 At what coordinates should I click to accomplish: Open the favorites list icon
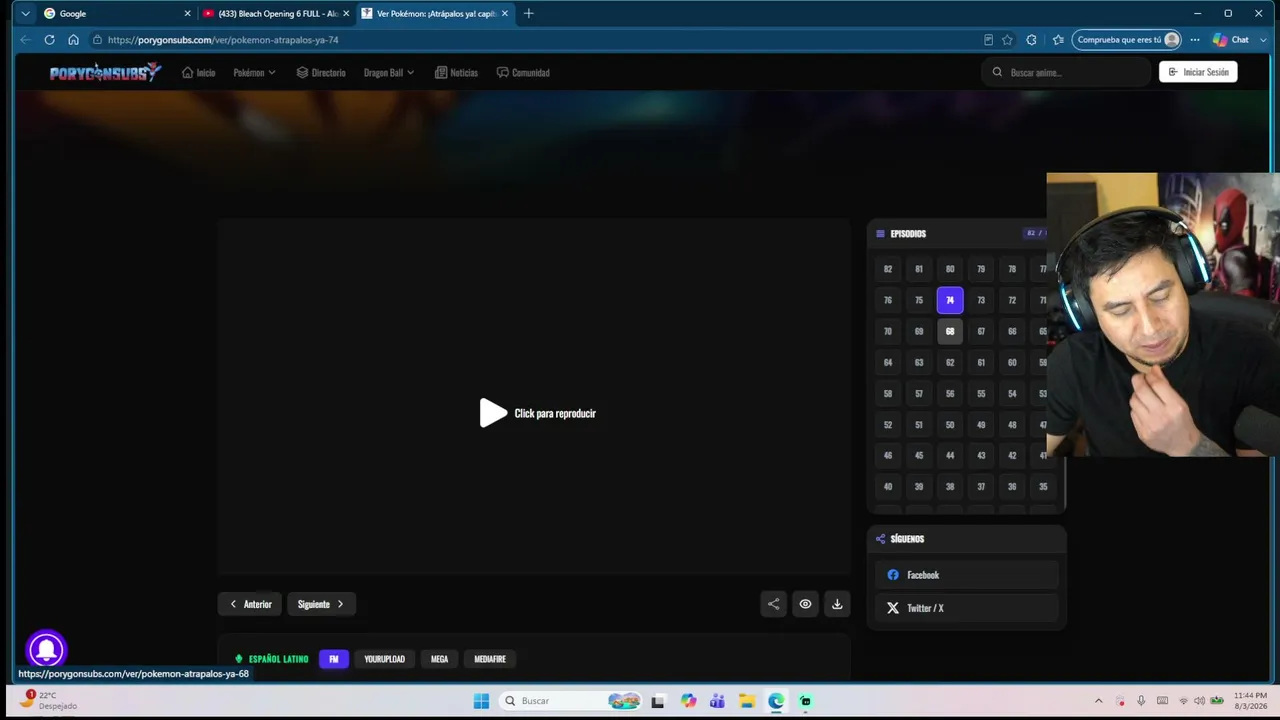[1058, 40]
